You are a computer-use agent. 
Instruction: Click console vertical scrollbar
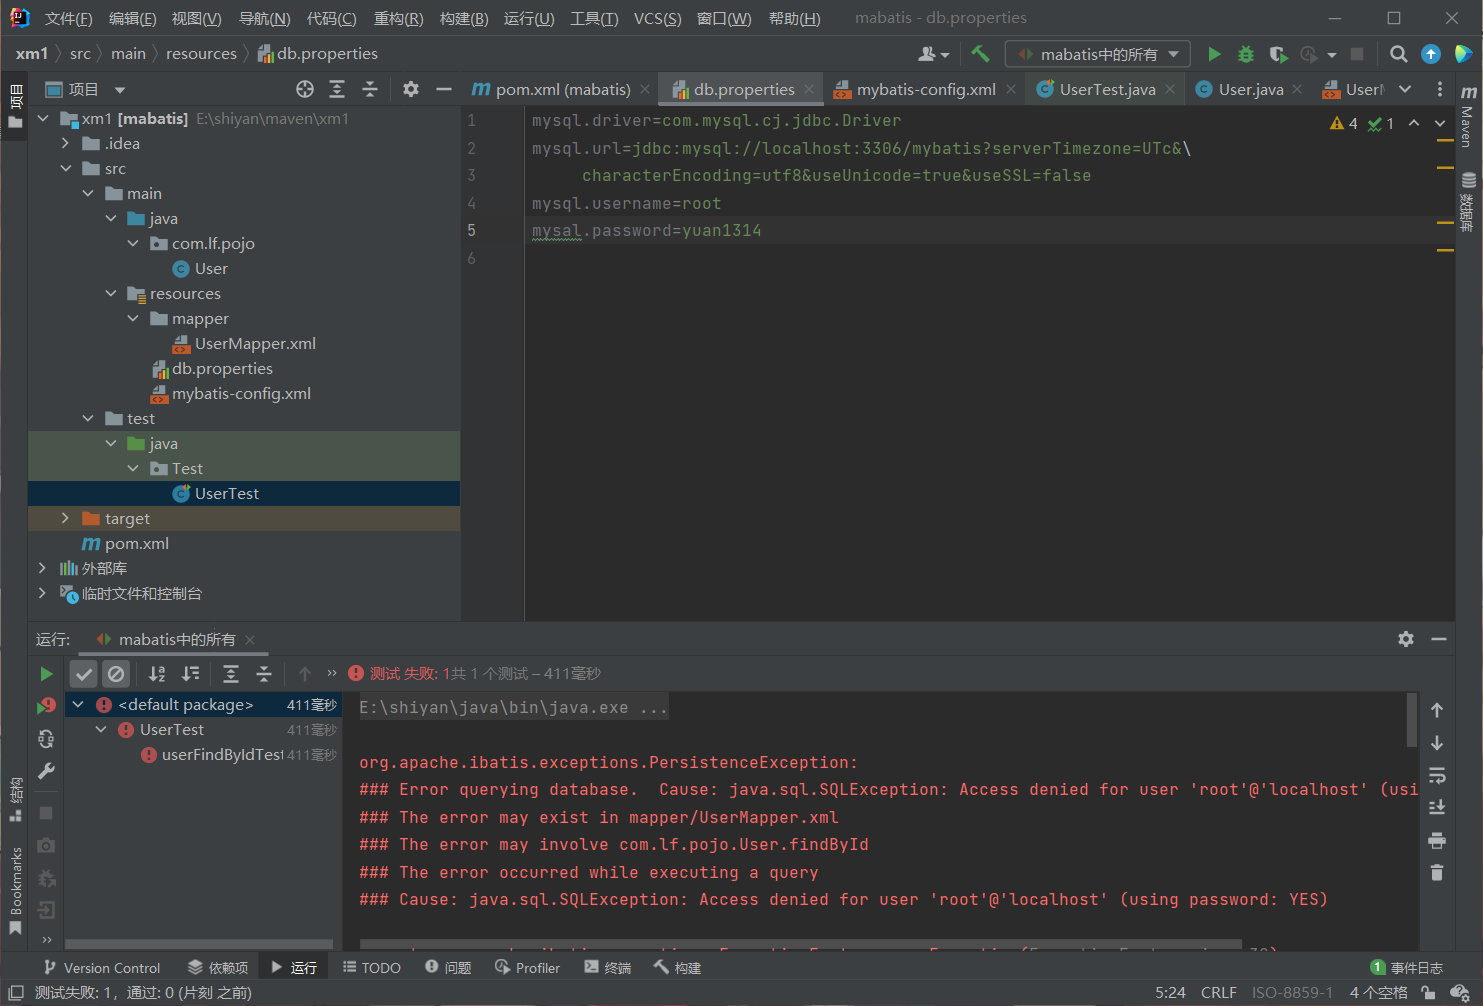pyautogui.click(x=1411, y=720)
